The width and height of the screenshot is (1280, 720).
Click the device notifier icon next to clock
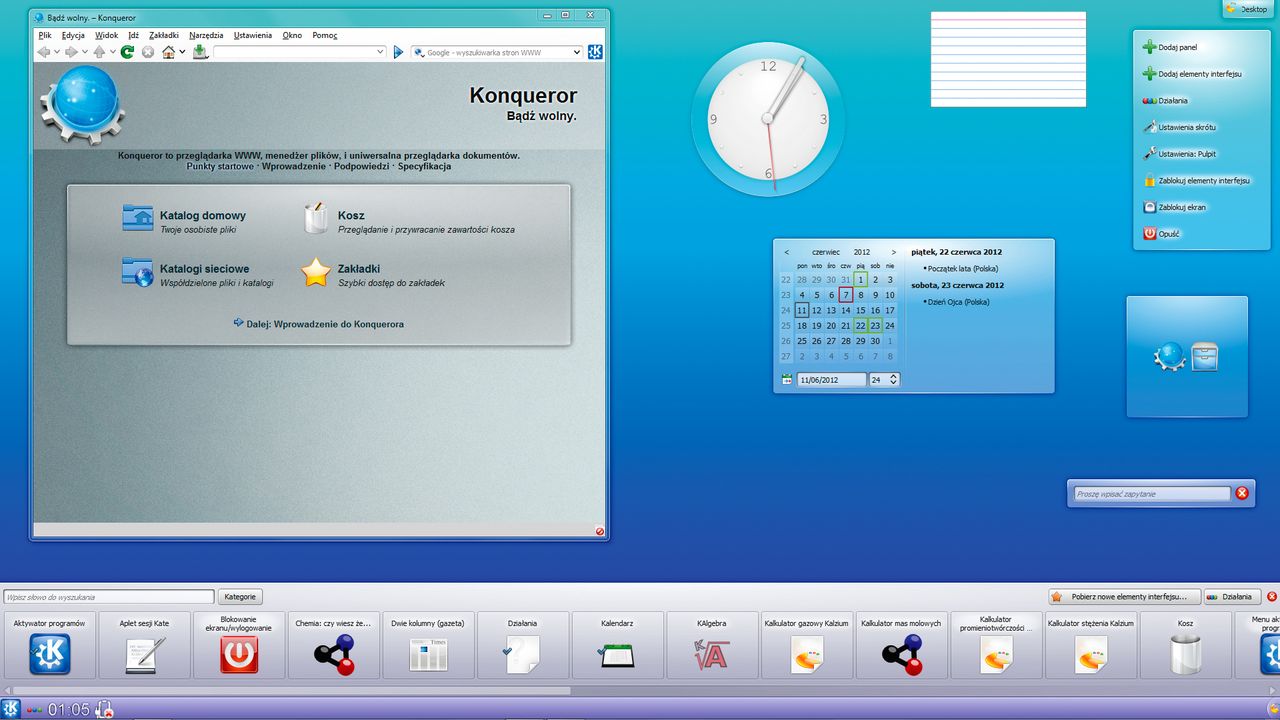[x=103, y=710]
